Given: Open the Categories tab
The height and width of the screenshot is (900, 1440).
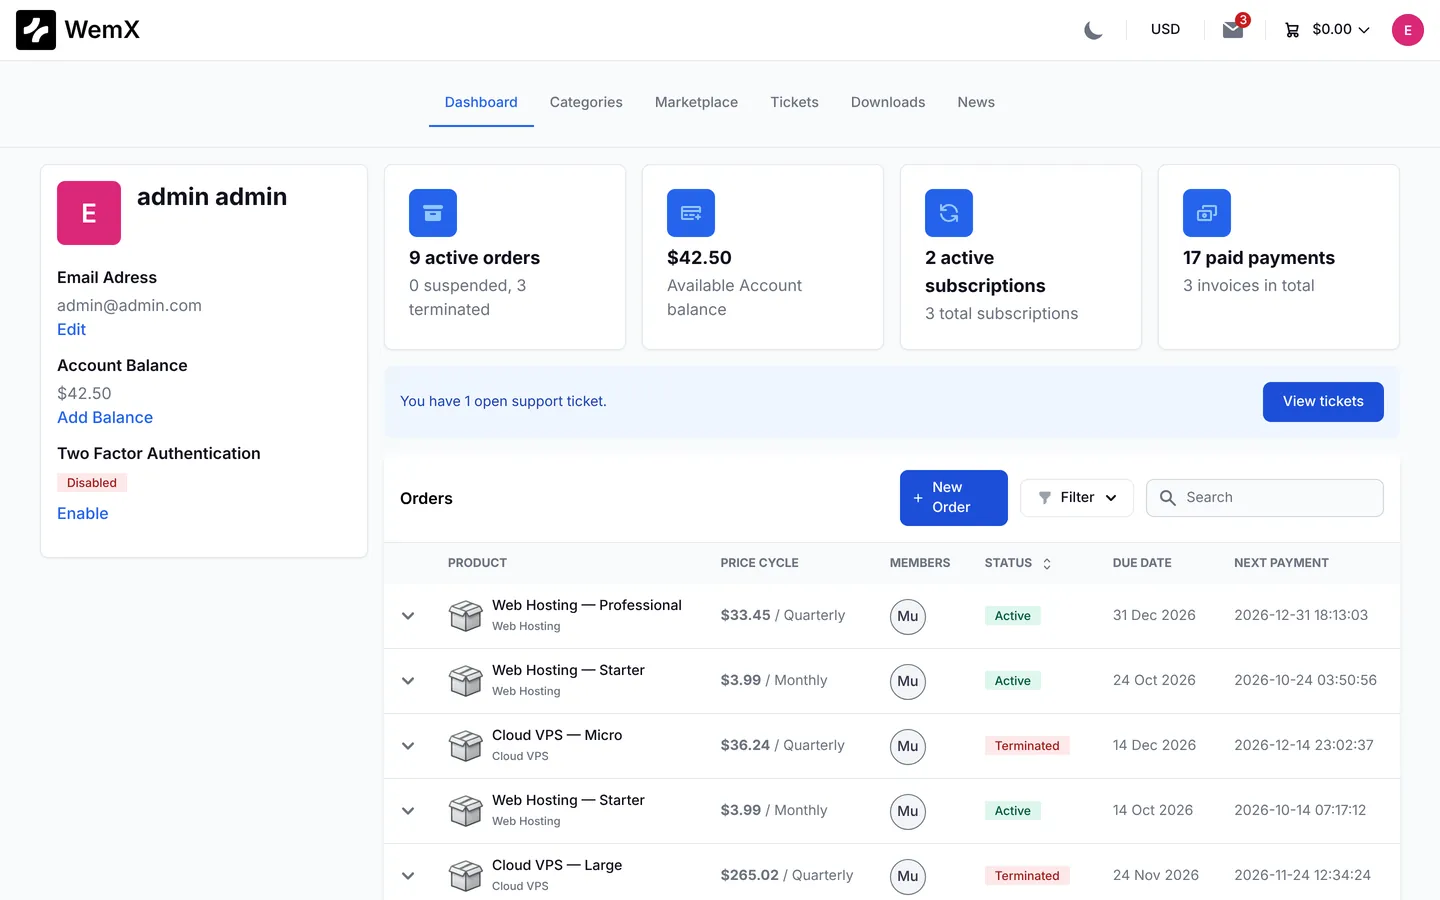Looking at the screenshot, I should [x=586, y=102].
